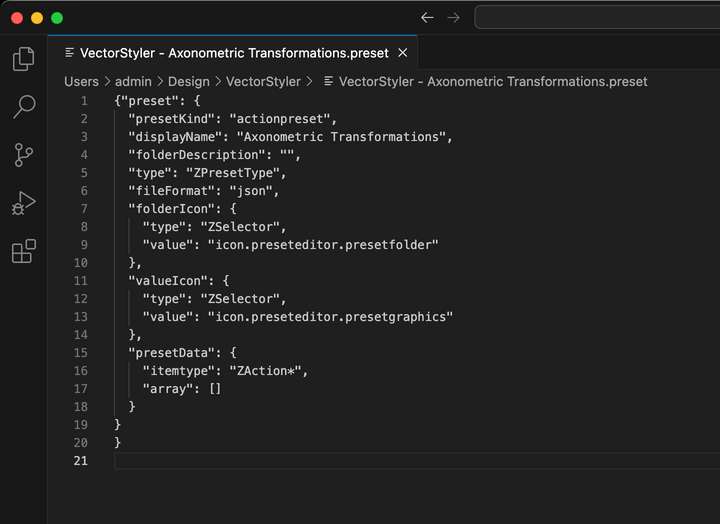
Task: Click the "ZPresetType" value
Action: 233,173
